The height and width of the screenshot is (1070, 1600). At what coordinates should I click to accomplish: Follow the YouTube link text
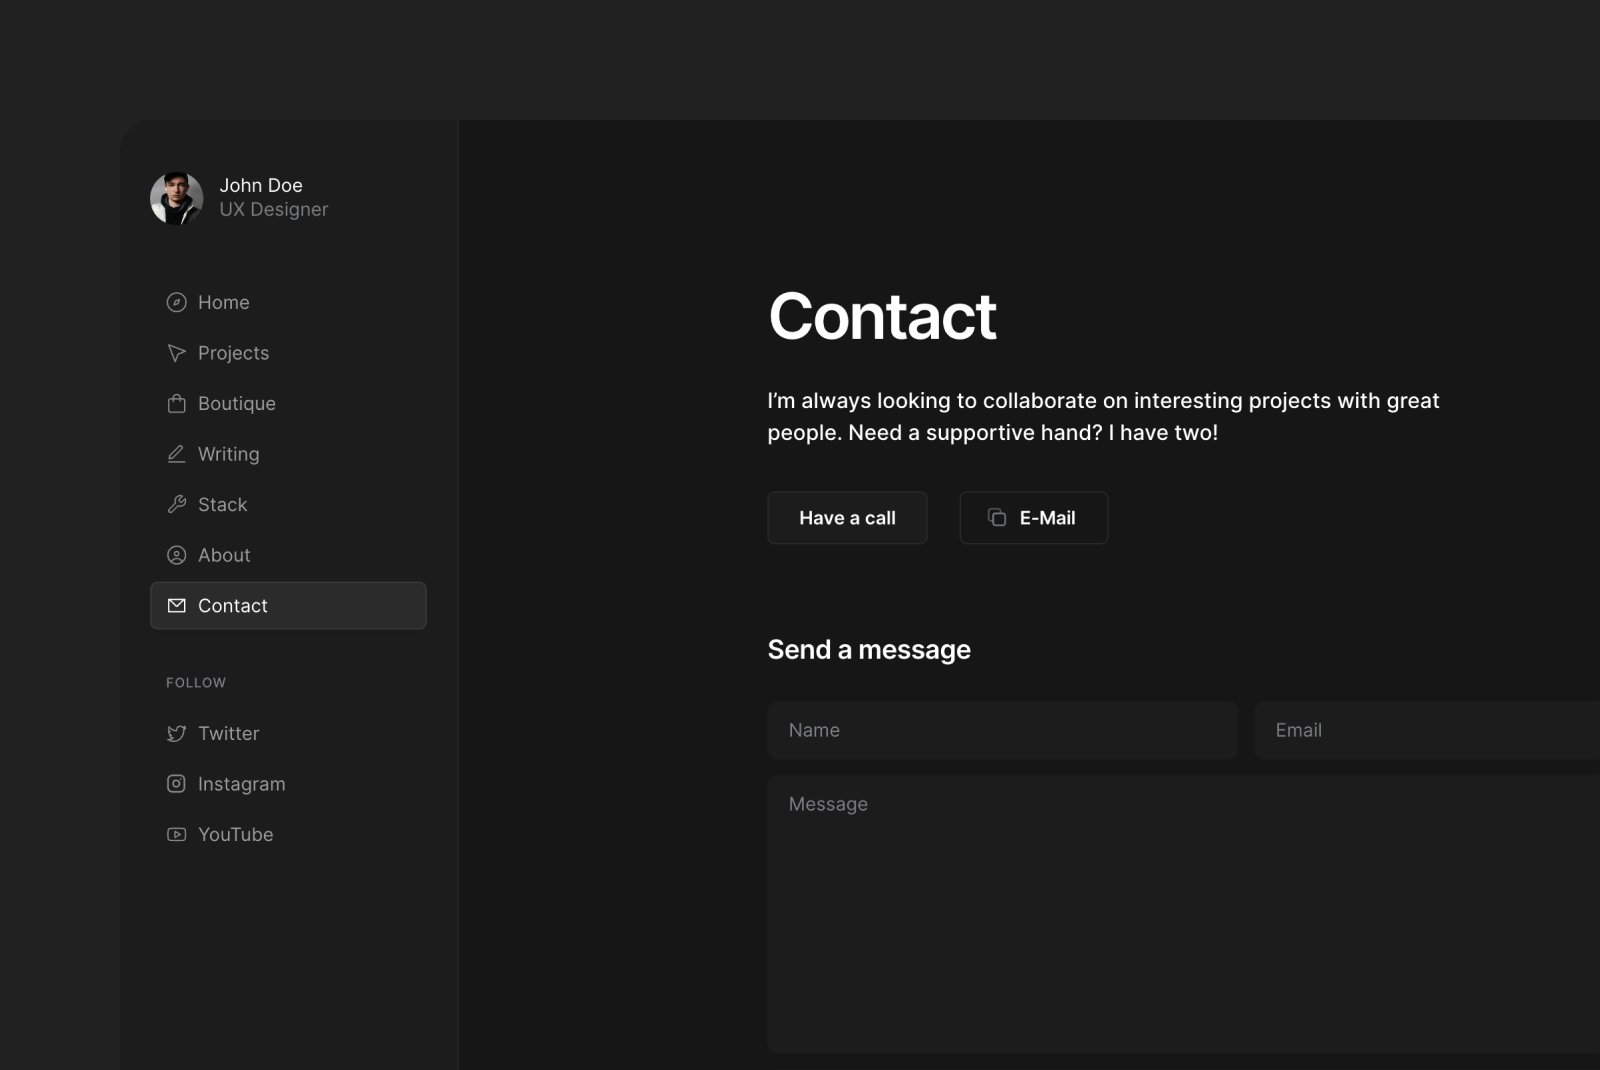click(236, 834)
